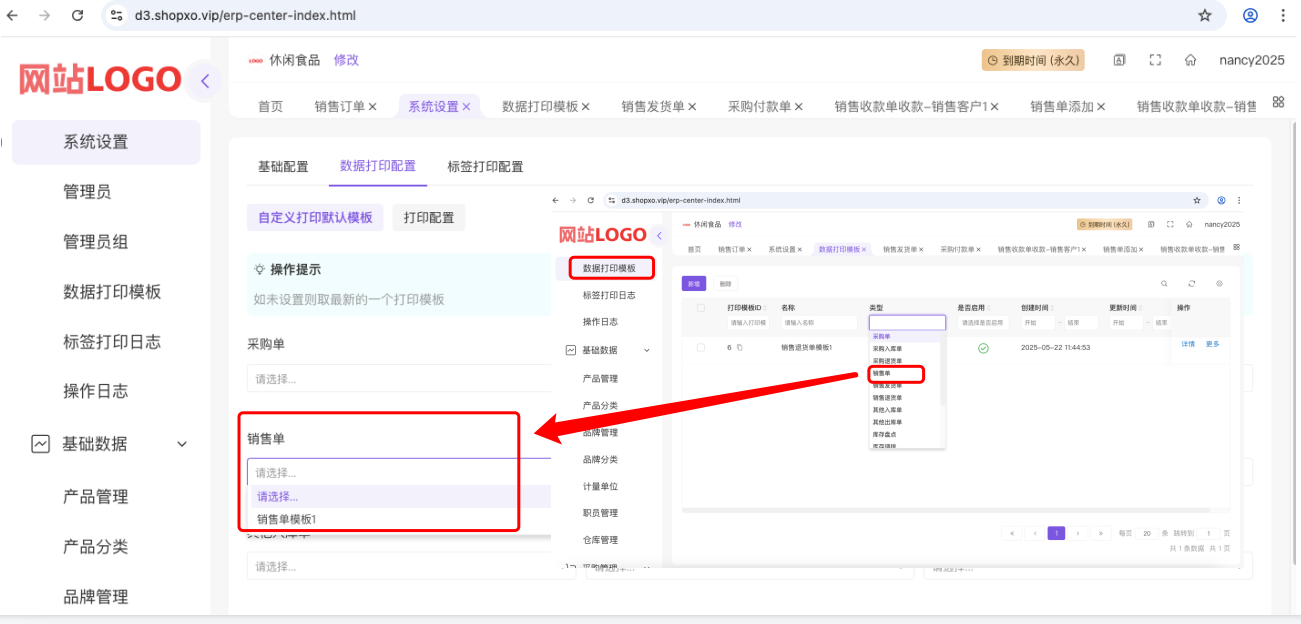Close the 销售订单 tab with its ×
Screen dimensions: 1301x624
point(373,106)
